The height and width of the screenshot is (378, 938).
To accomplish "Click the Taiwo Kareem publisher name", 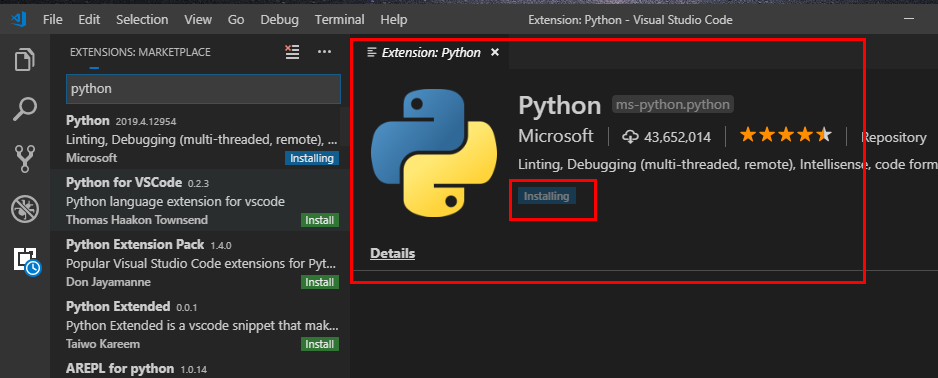I will [103, 344].
